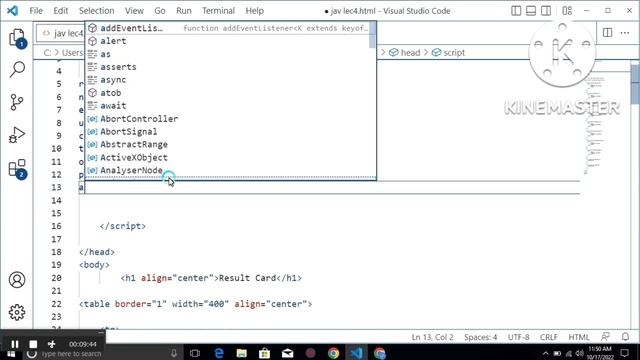This screenshot has height=360, width=640.
Task: Open Task View on taskbar
Action: click(x=195, y=353)
